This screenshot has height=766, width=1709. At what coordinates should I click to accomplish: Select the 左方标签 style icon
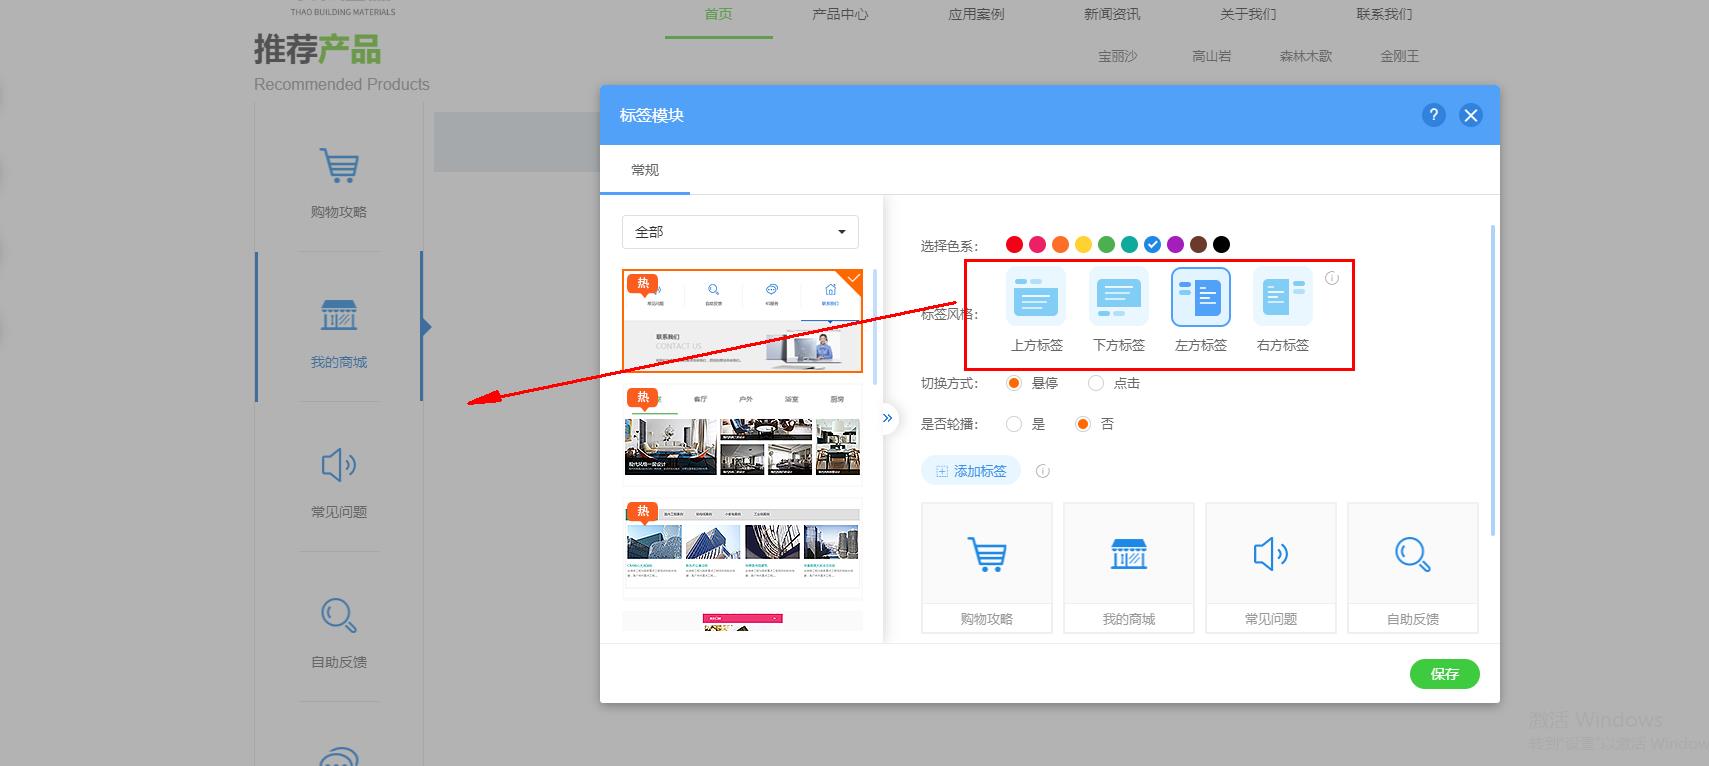coord(1200,297)
